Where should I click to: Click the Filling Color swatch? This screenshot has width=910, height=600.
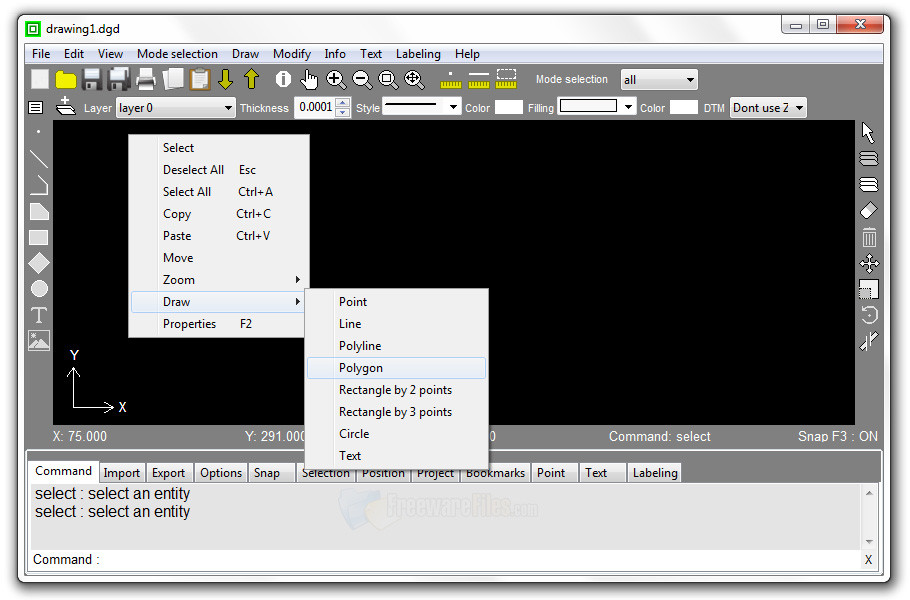pos(684,107)
